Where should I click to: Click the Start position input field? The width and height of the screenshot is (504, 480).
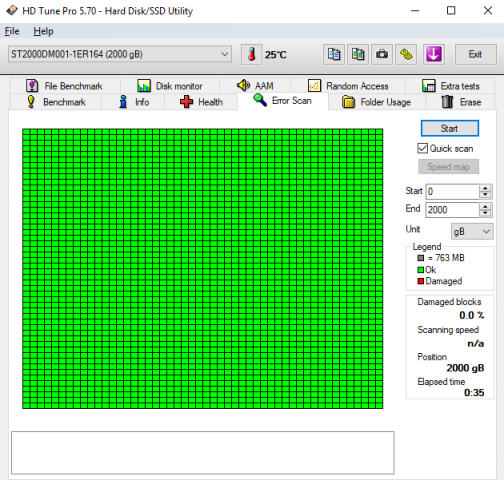click(452, 191)
